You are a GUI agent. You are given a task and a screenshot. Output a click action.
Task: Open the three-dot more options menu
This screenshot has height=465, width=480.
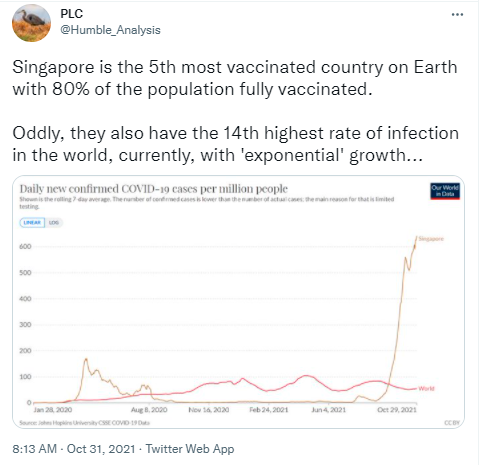pos(457,14)
